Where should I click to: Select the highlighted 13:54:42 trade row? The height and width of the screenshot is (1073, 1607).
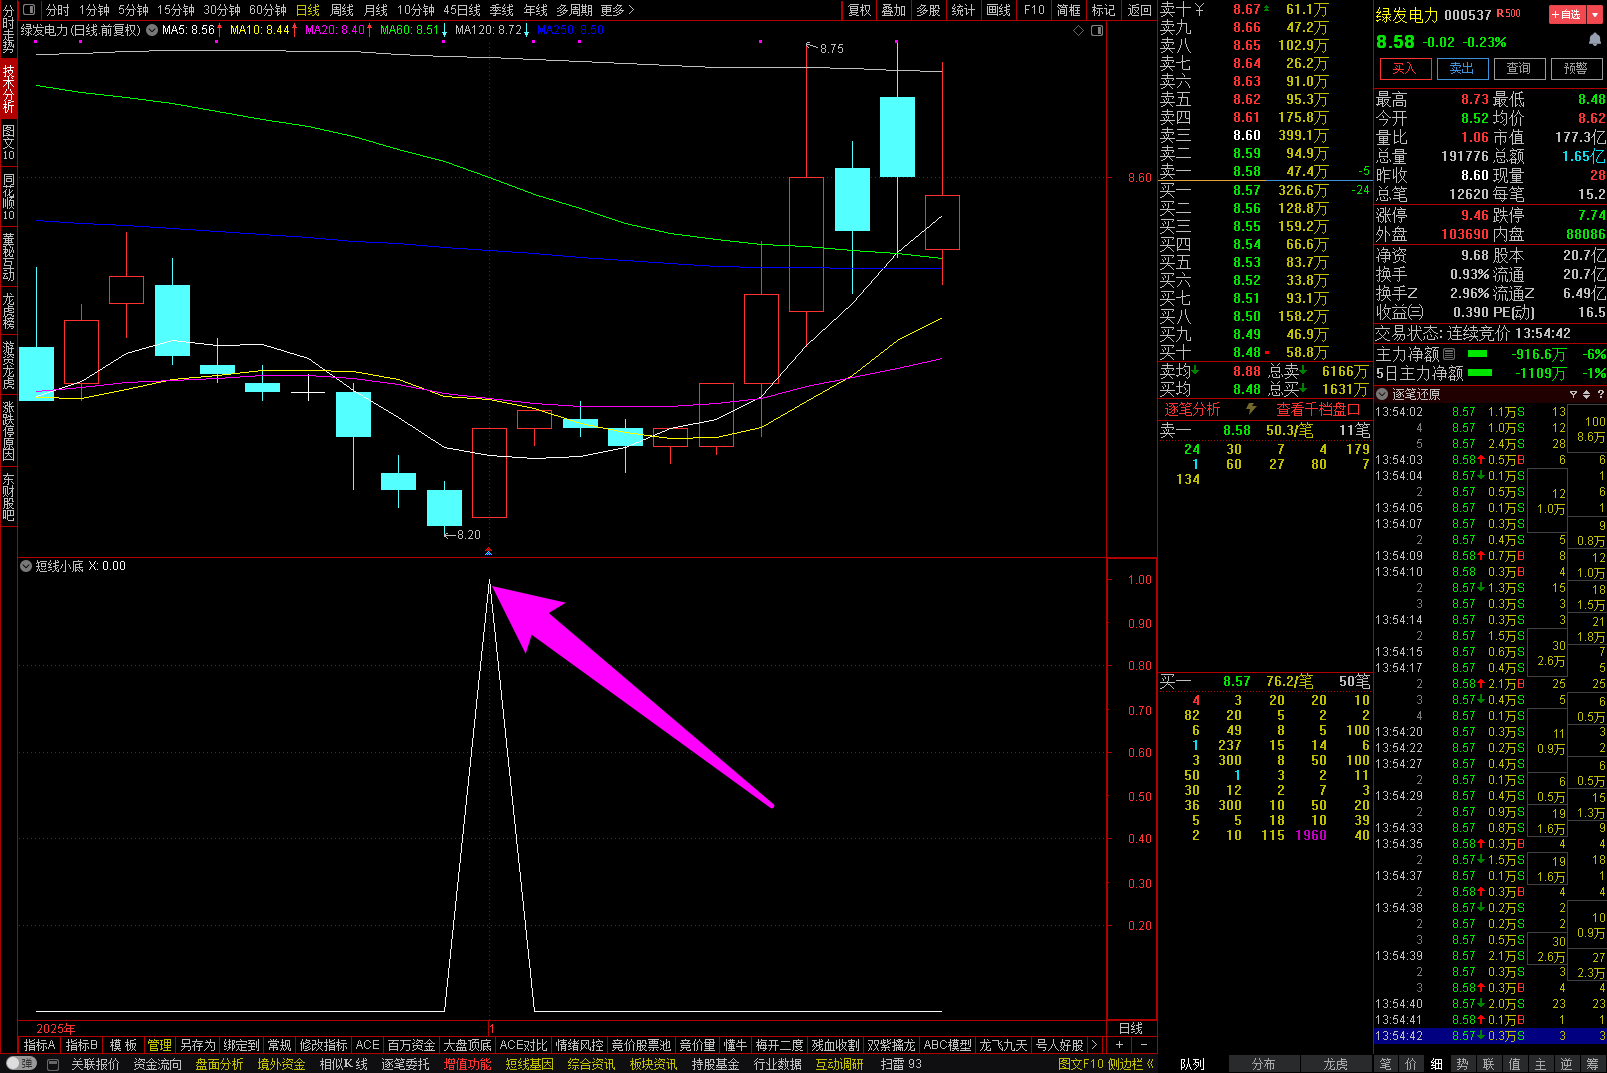pyautogui.click(x=1490, y=1036)
